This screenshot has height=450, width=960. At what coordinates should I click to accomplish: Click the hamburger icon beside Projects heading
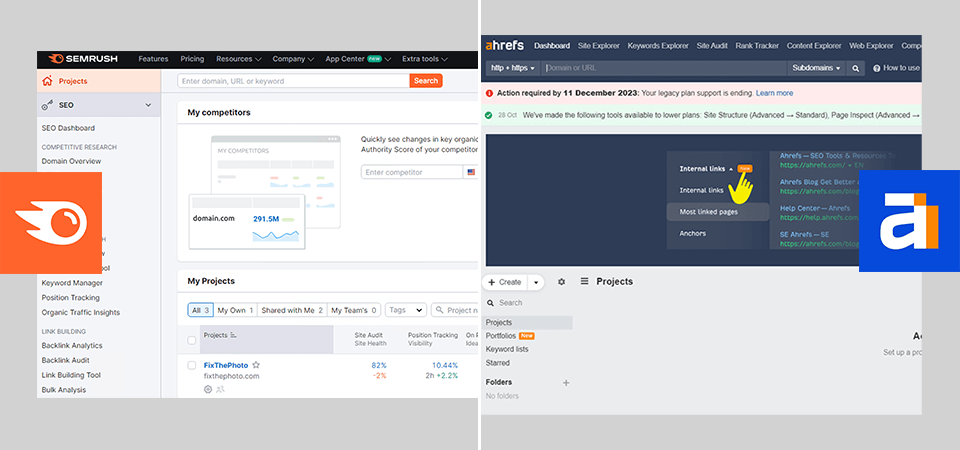(x=584, y=281)
